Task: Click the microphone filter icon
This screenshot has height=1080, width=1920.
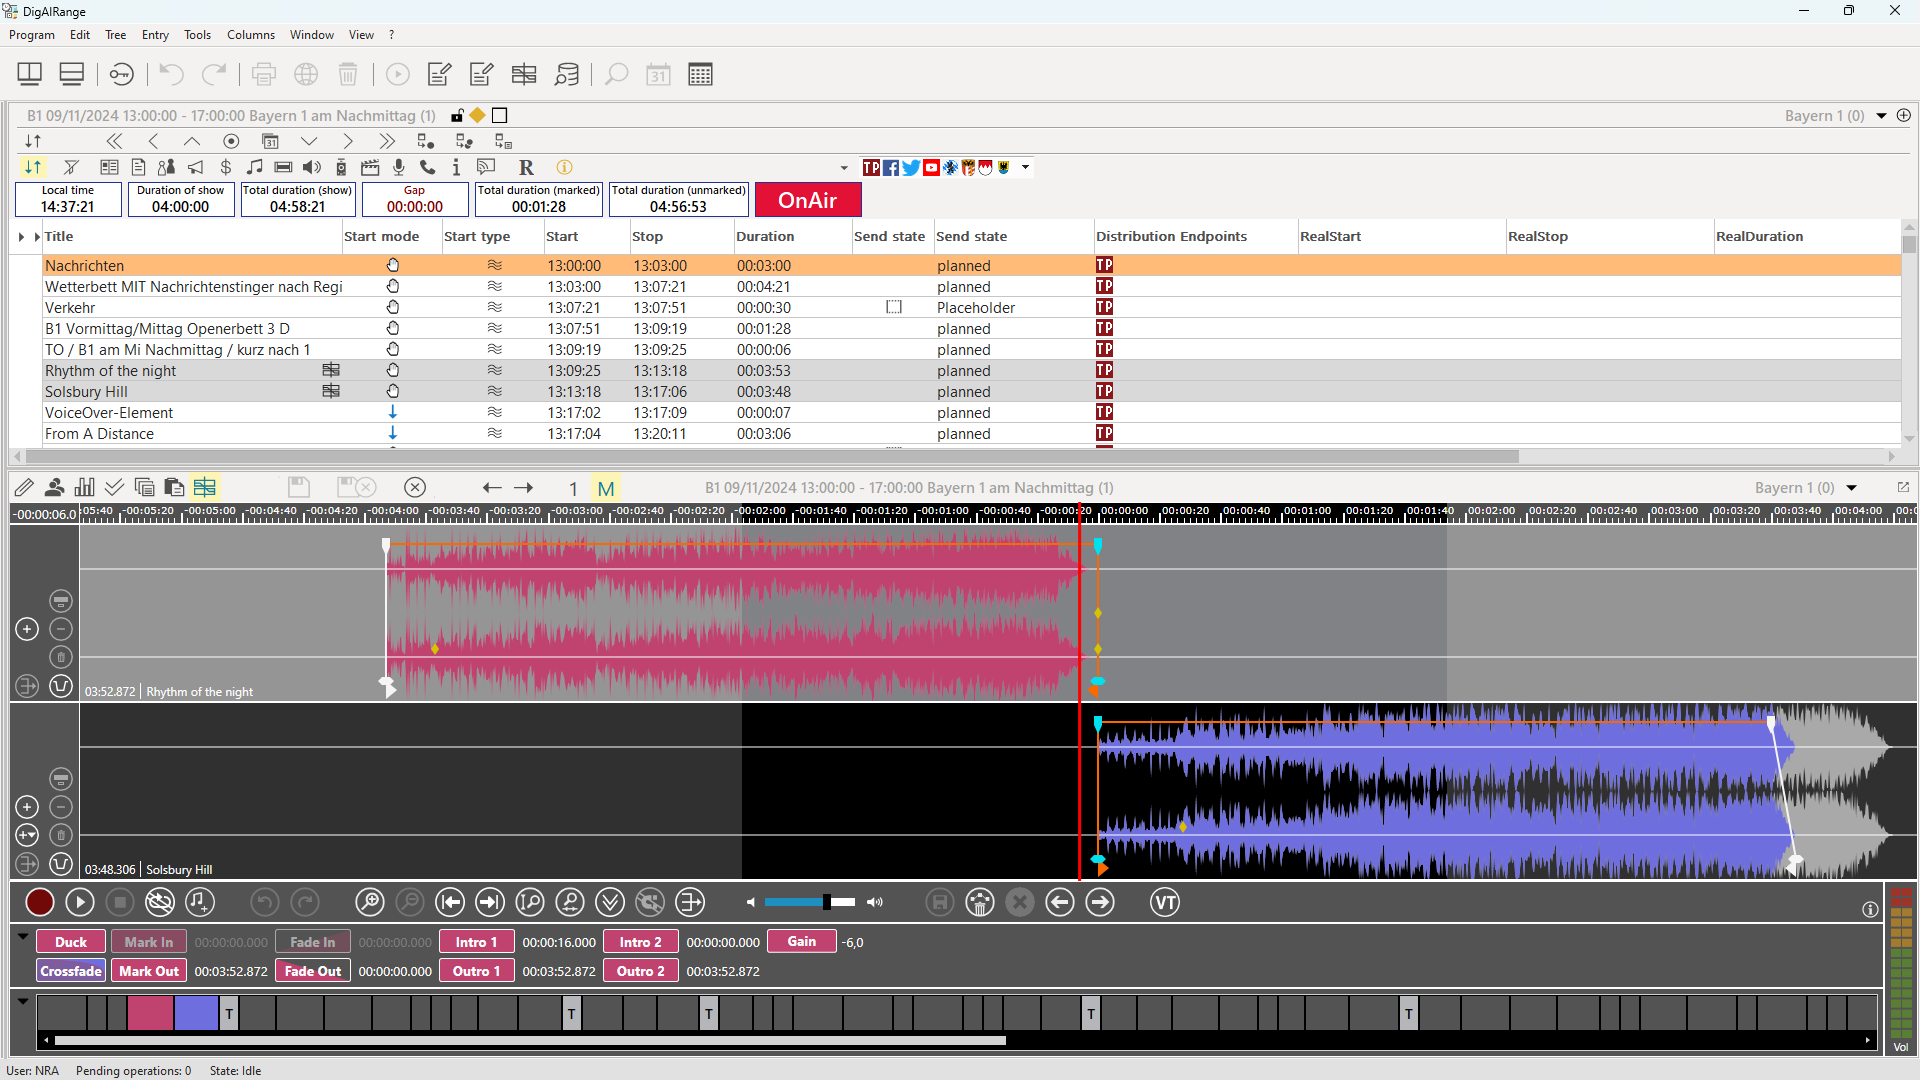Action: 398,167
